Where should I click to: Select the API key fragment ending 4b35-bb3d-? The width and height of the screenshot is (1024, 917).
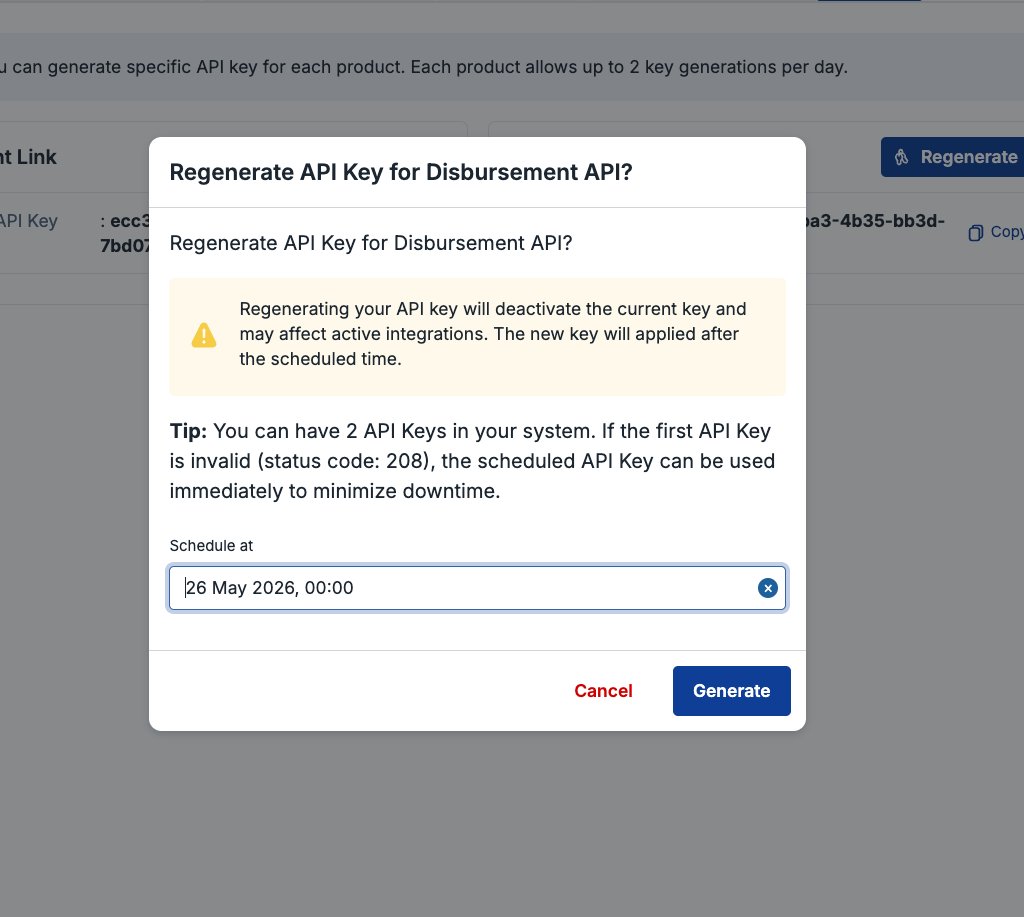(876, 221)
